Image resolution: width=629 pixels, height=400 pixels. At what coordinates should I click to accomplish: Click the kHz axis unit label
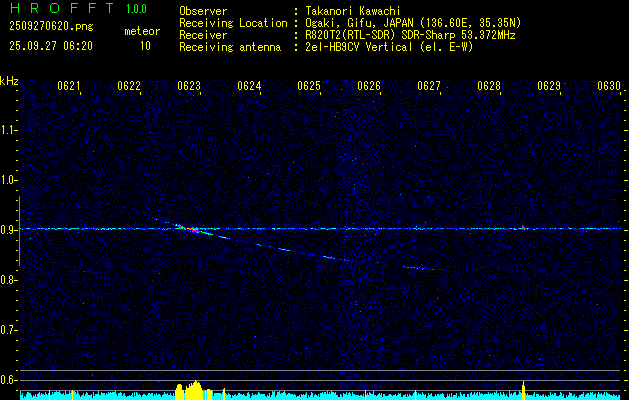[x=9, y=81]
